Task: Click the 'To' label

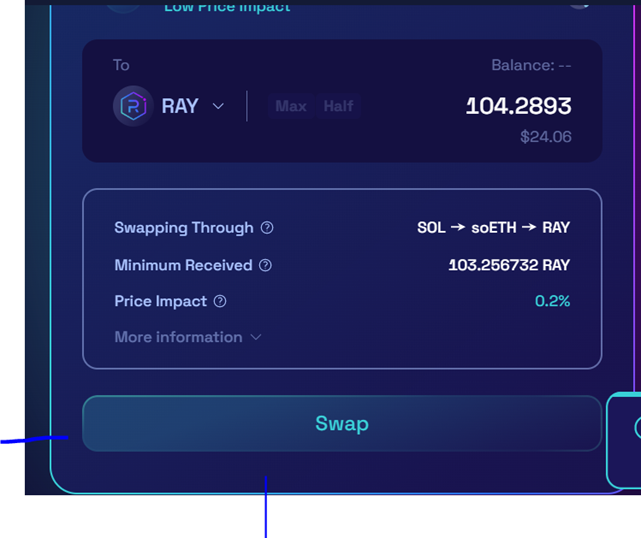Action: (x=121, y=65)
